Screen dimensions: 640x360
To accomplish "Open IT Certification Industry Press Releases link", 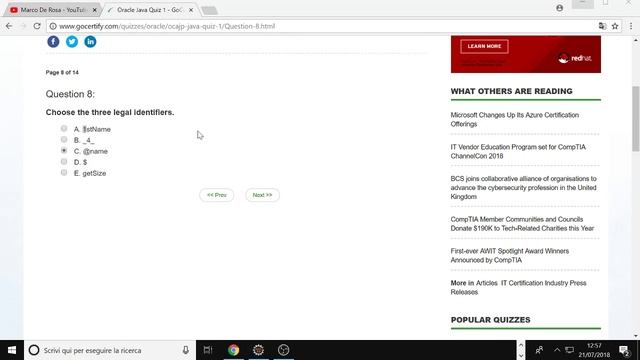I will (518, 287).
